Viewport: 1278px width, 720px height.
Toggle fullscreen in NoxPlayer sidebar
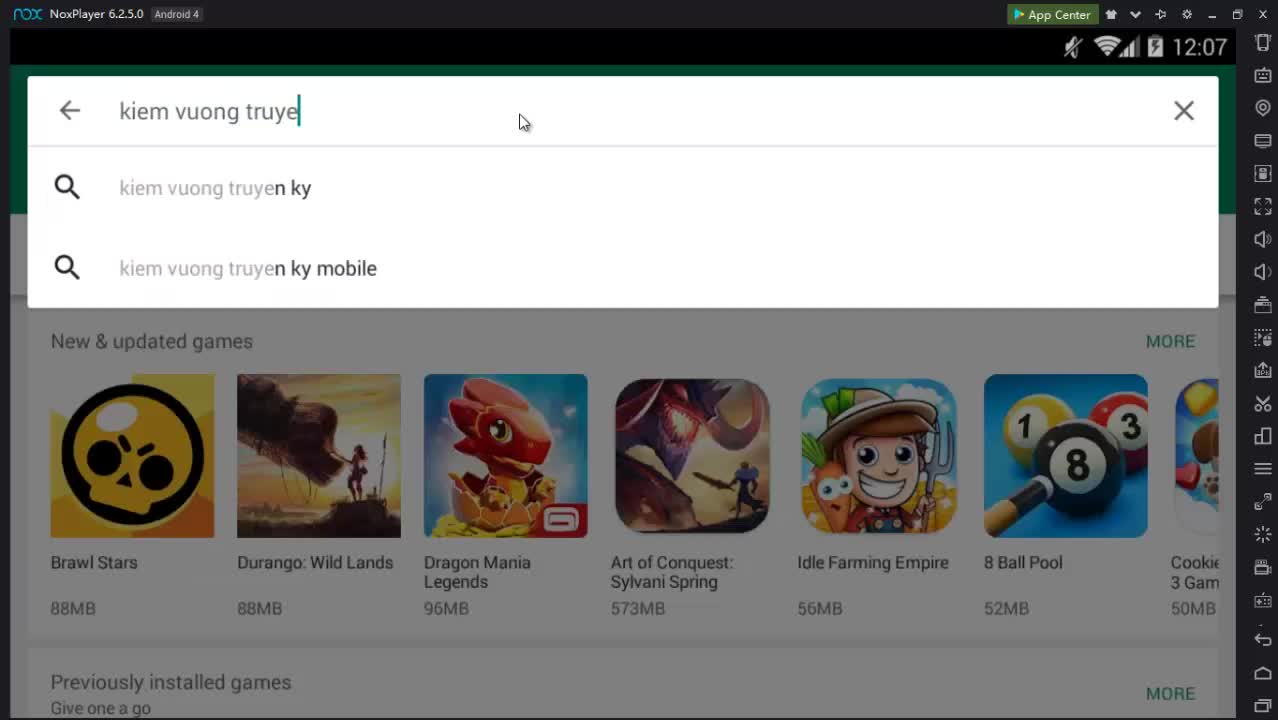point(1263,207)
